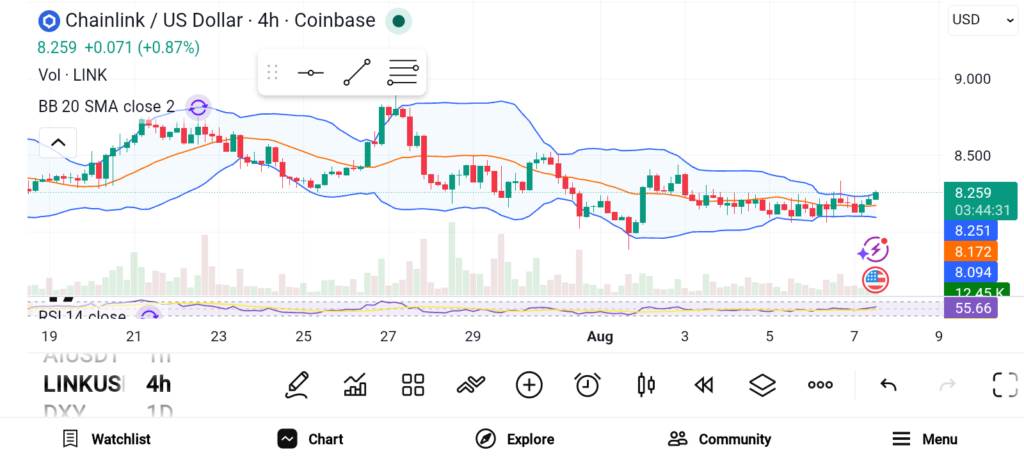Open the object tree layers icon

[761, 385]
